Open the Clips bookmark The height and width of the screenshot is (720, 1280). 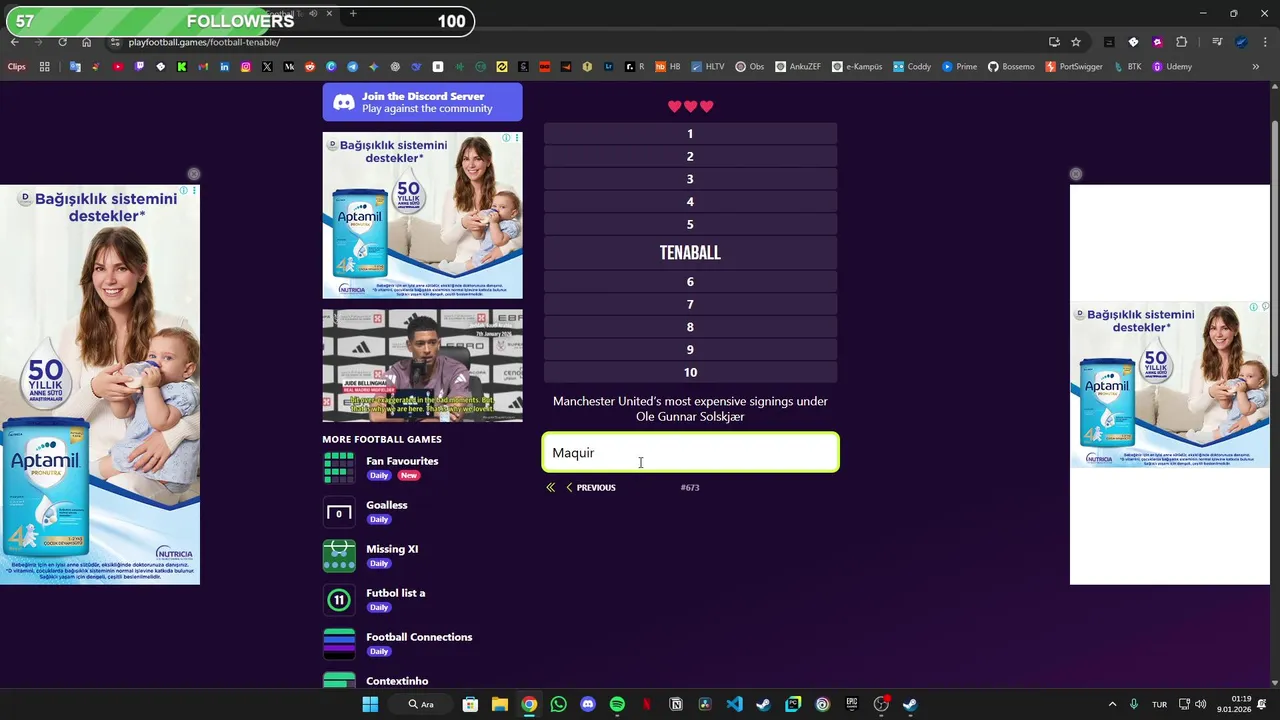17,67
